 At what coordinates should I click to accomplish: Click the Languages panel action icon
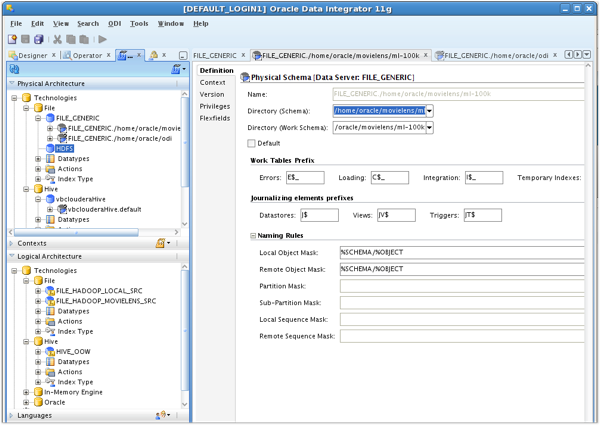tap(162, 415)
